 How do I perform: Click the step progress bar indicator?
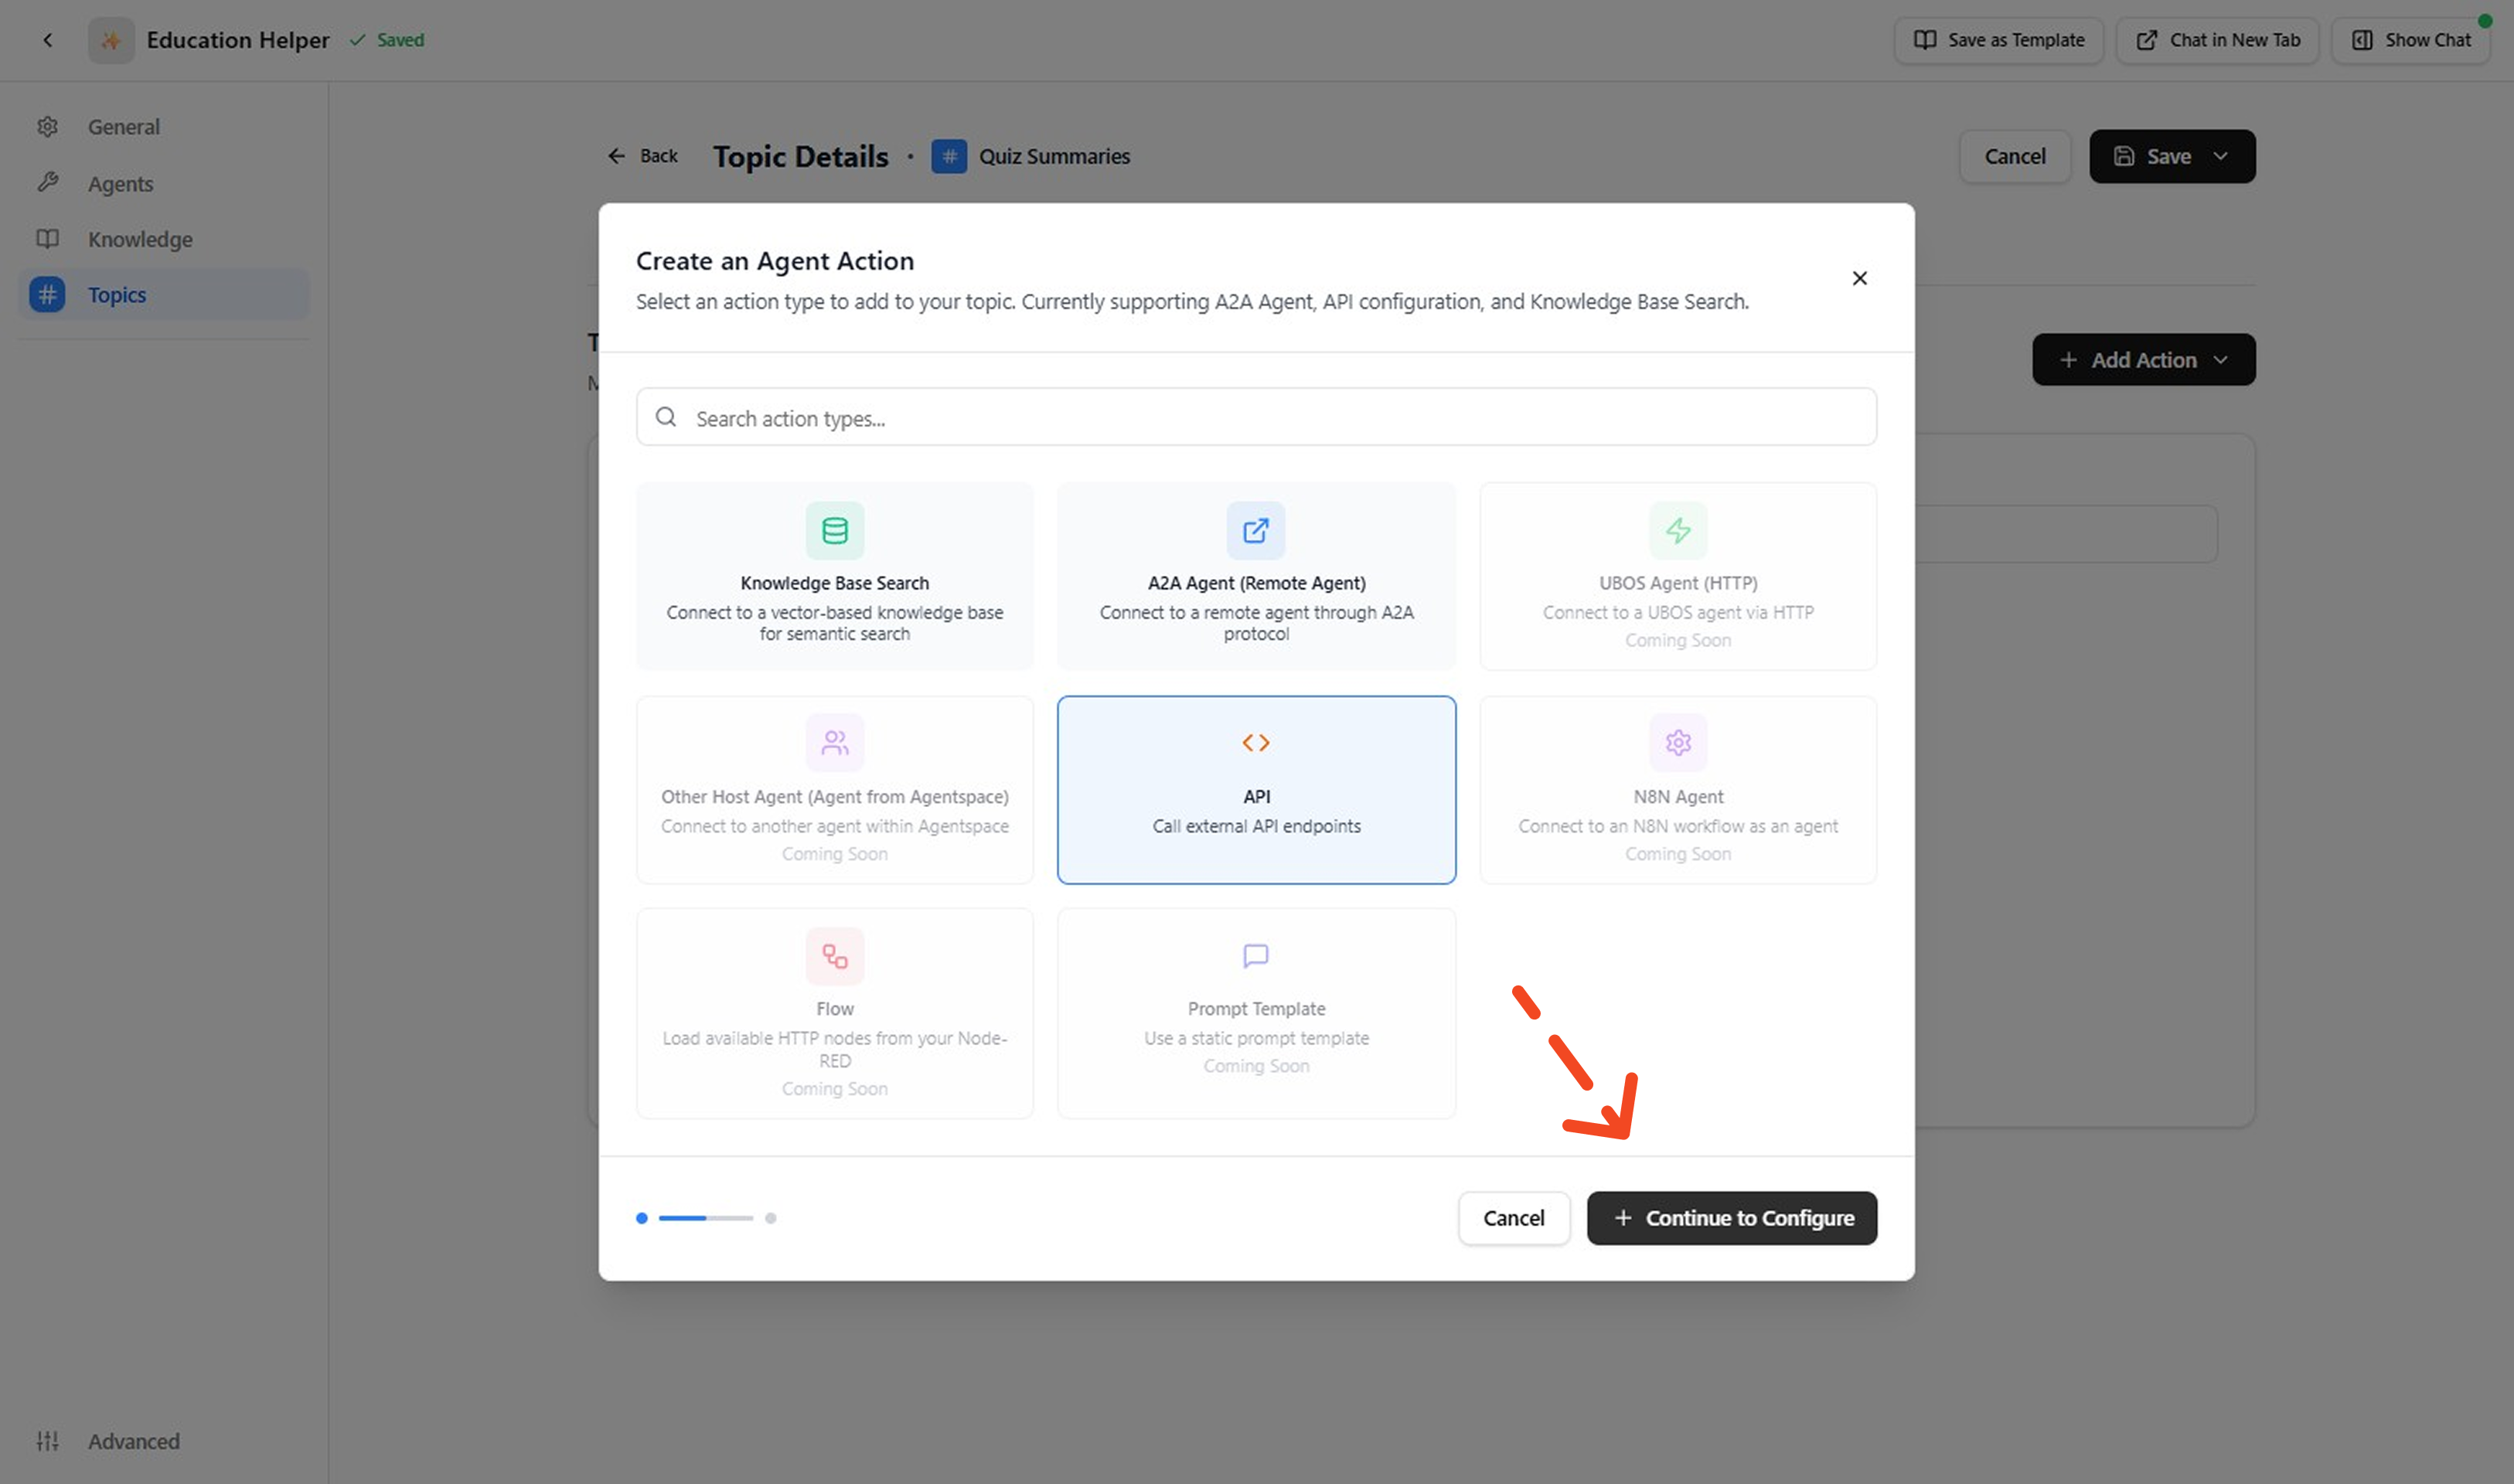[705, 1217]
